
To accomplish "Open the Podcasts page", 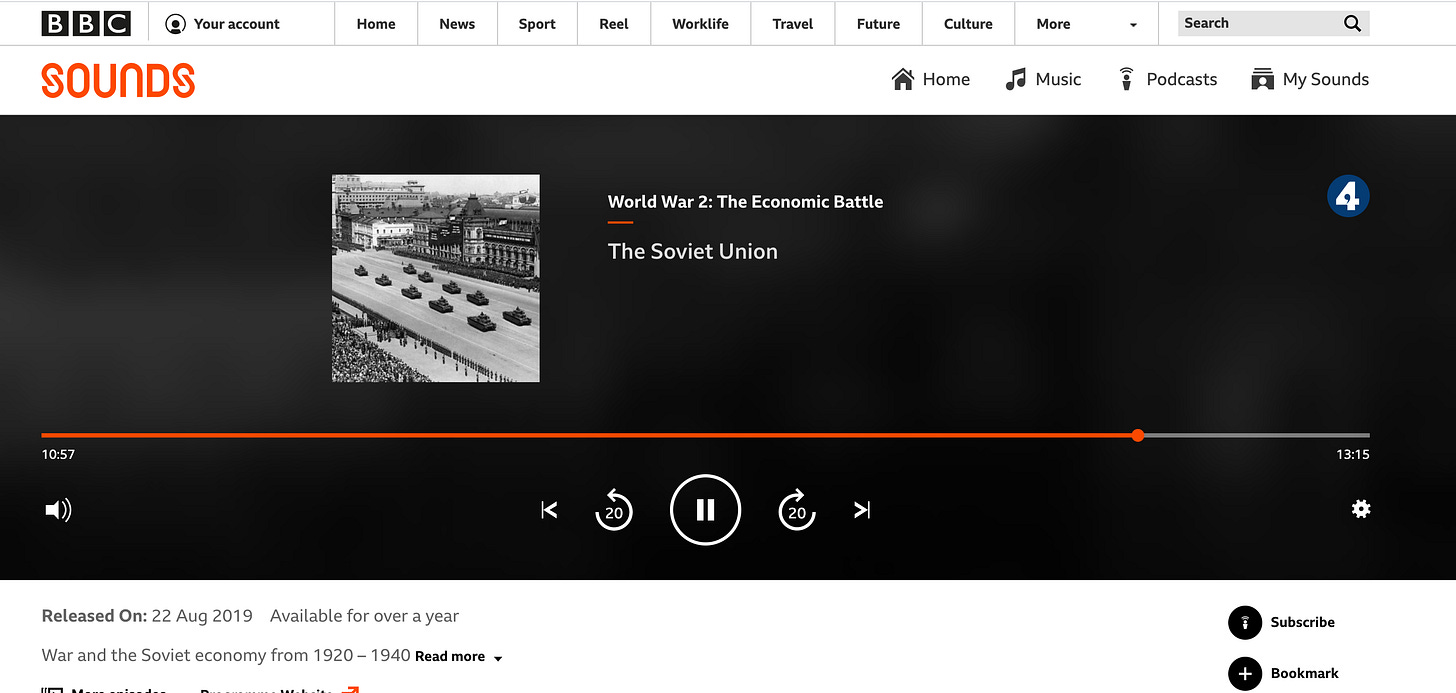I will 1166,79.
